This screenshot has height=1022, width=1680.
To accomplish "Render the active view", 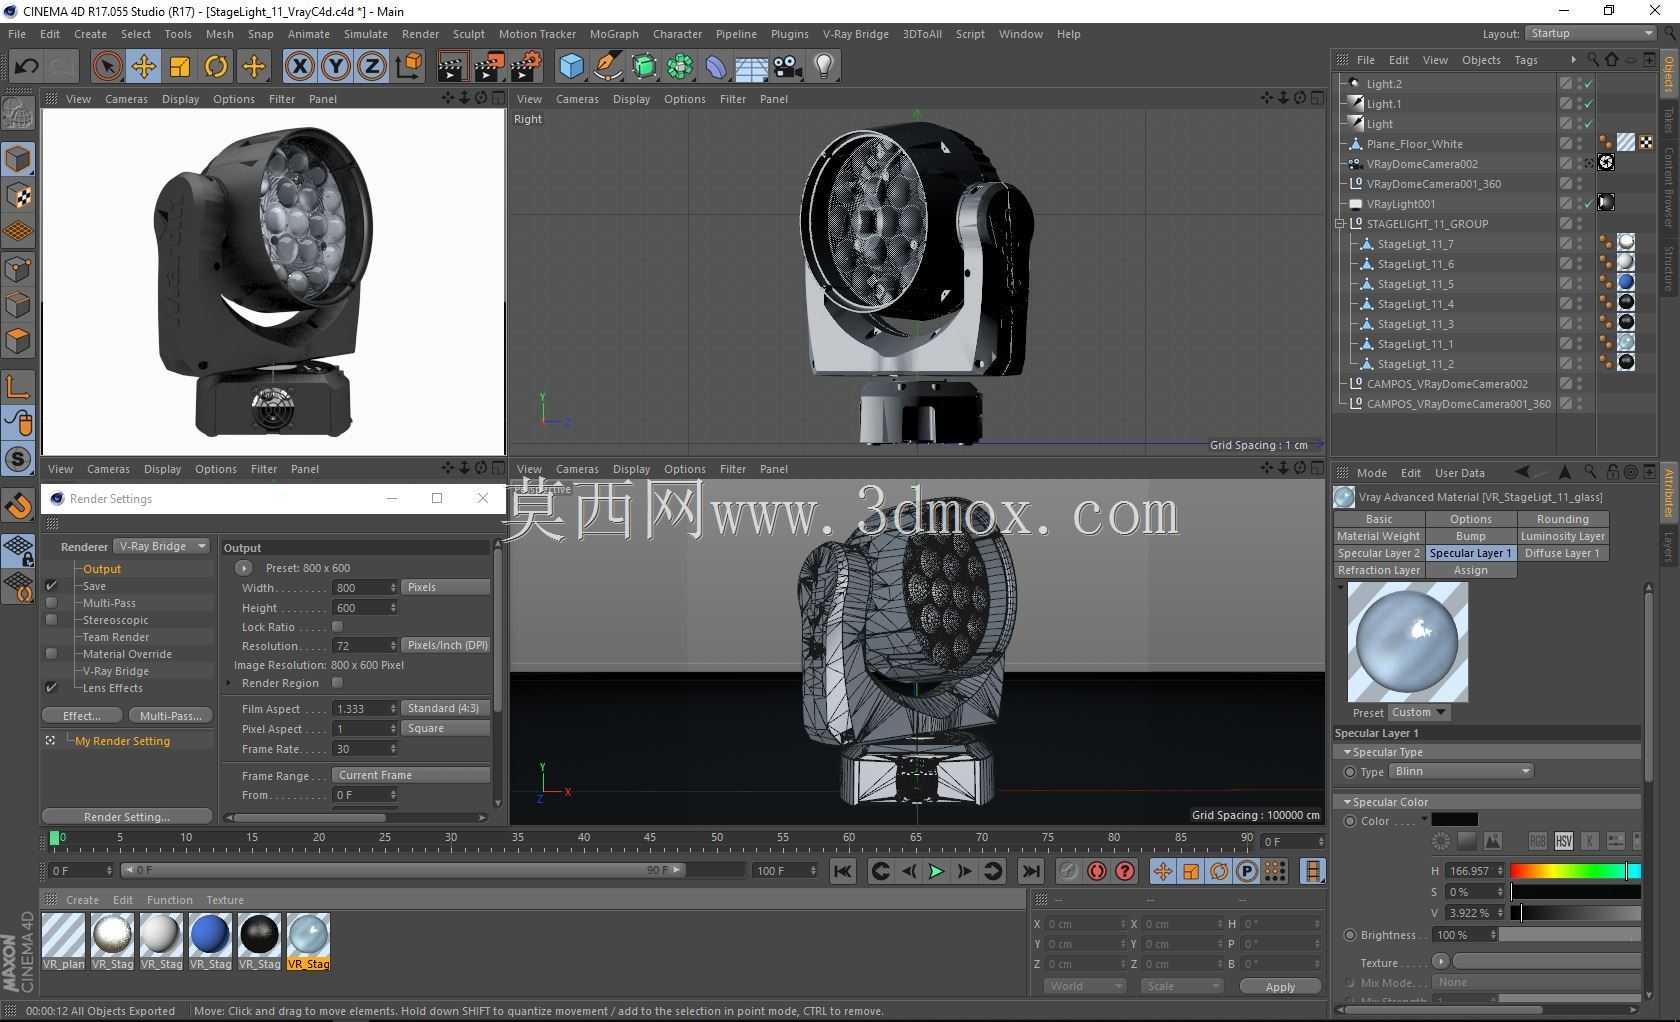I will pos(451,67).
